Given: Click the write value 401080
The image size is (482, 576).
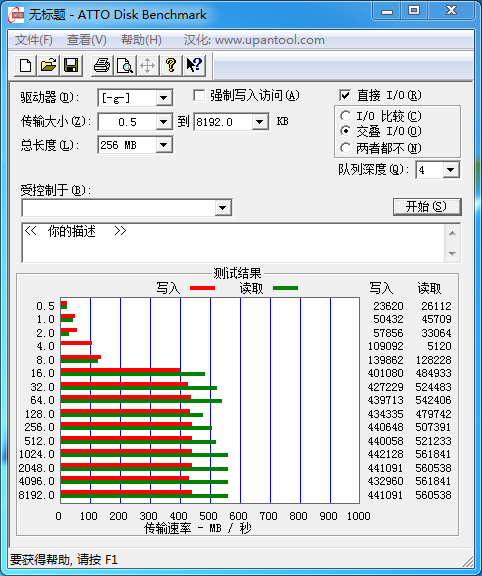Looking at the screenshot, I should pos(385,373).
